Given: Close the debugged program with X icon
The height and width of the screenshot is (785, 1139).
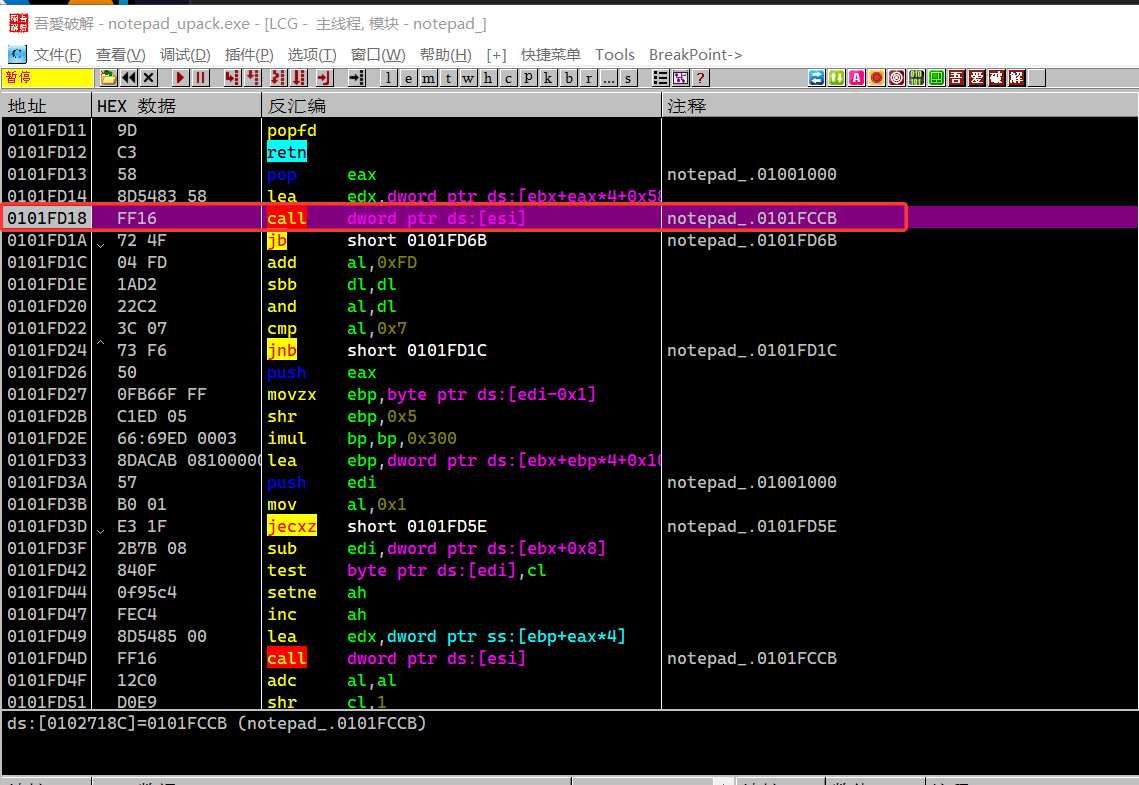Looking at the screenshot, I should coord(149,78).
